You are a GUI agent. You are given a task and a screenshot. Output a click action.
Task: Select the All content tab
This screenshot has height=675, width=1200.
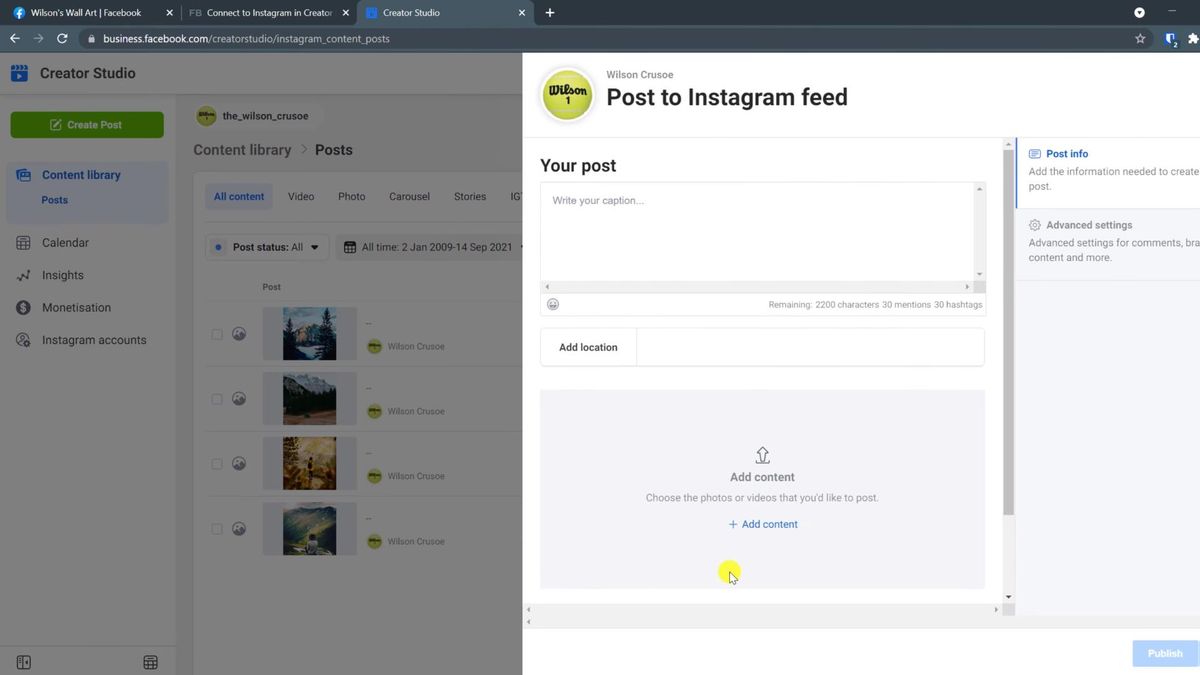click(x=239, y=197)
